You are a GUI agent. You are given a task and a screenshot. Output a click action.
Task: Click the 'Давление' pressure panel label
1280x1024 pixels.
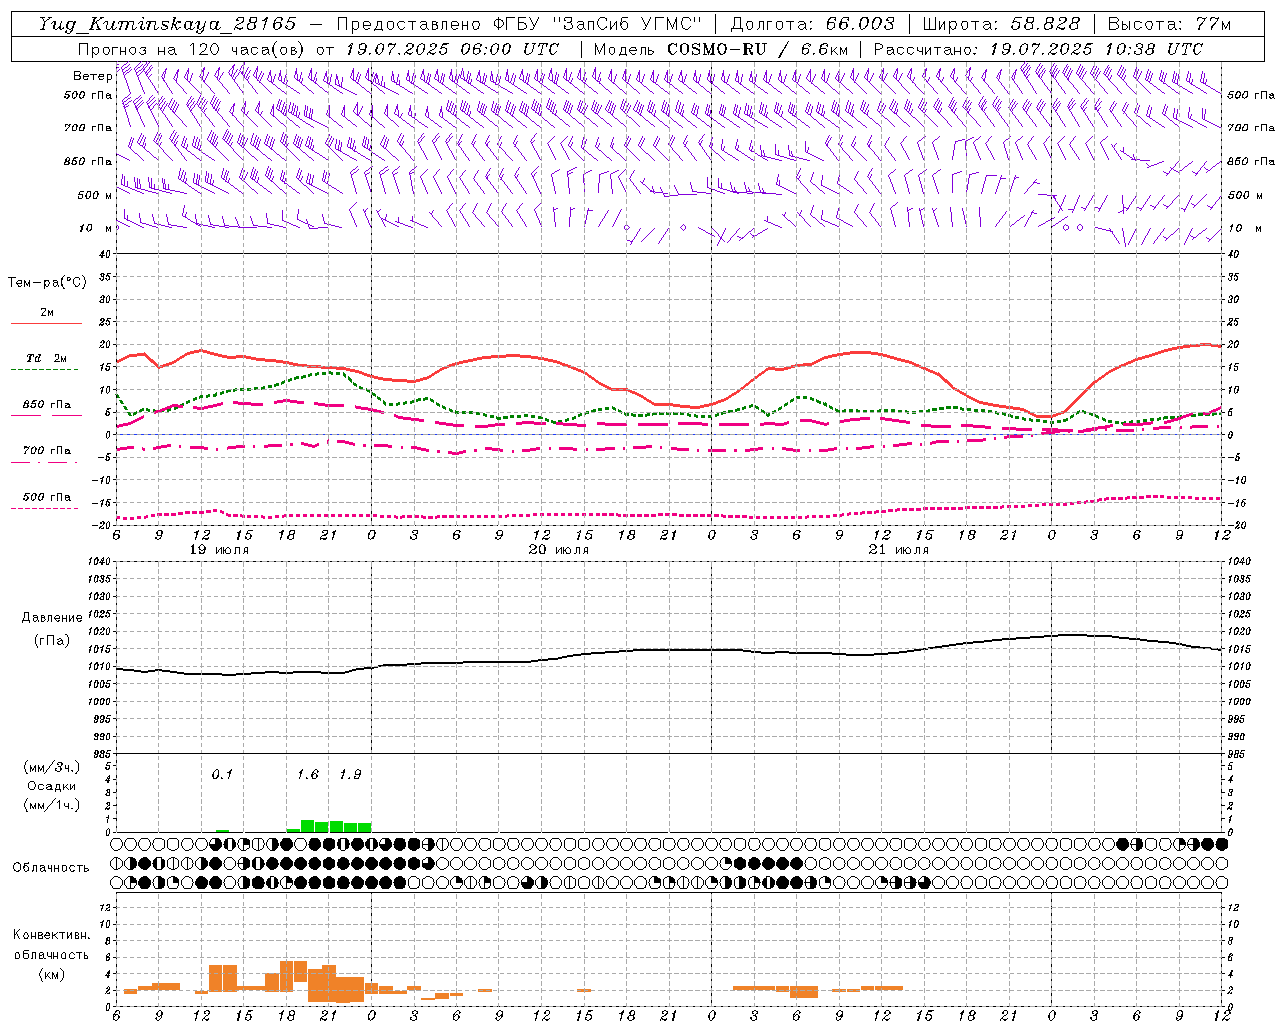(x=52, y=618)
